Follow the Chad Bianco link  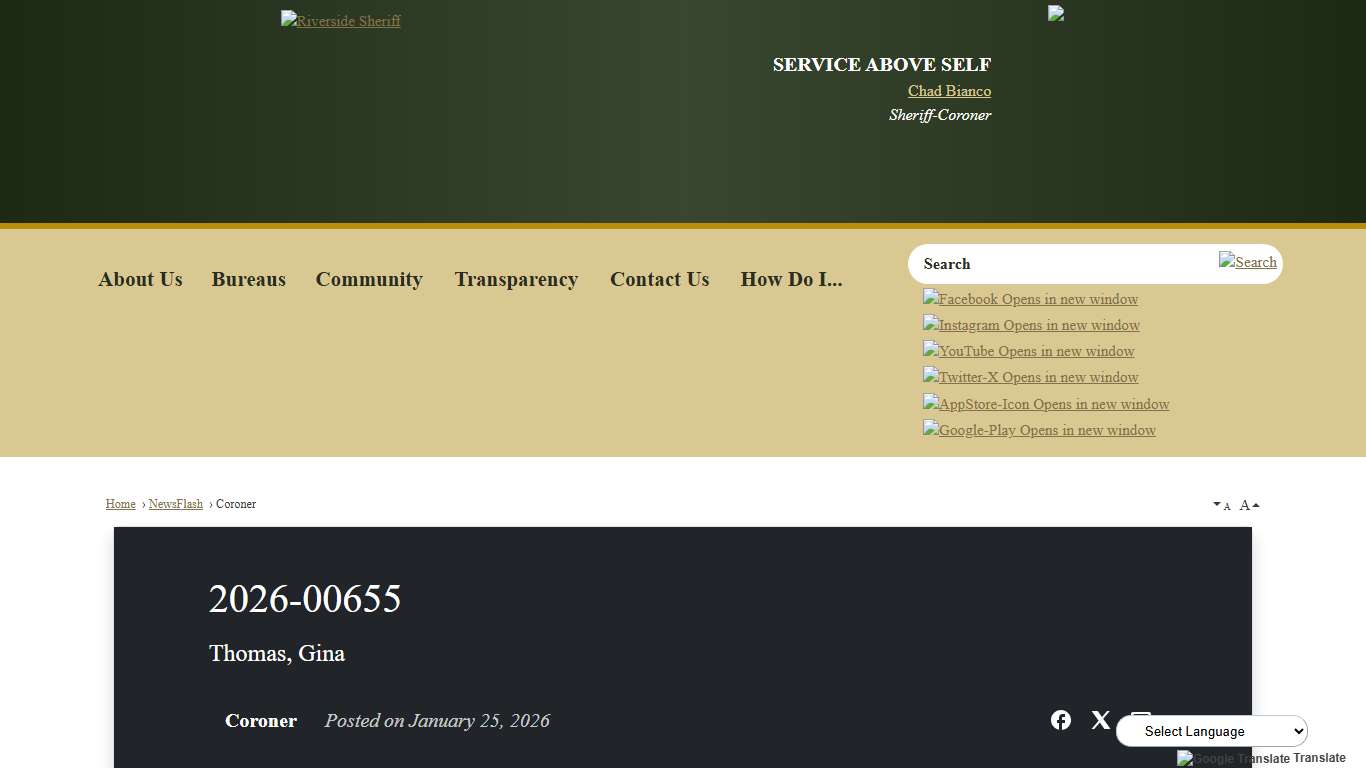pos(948,90)
